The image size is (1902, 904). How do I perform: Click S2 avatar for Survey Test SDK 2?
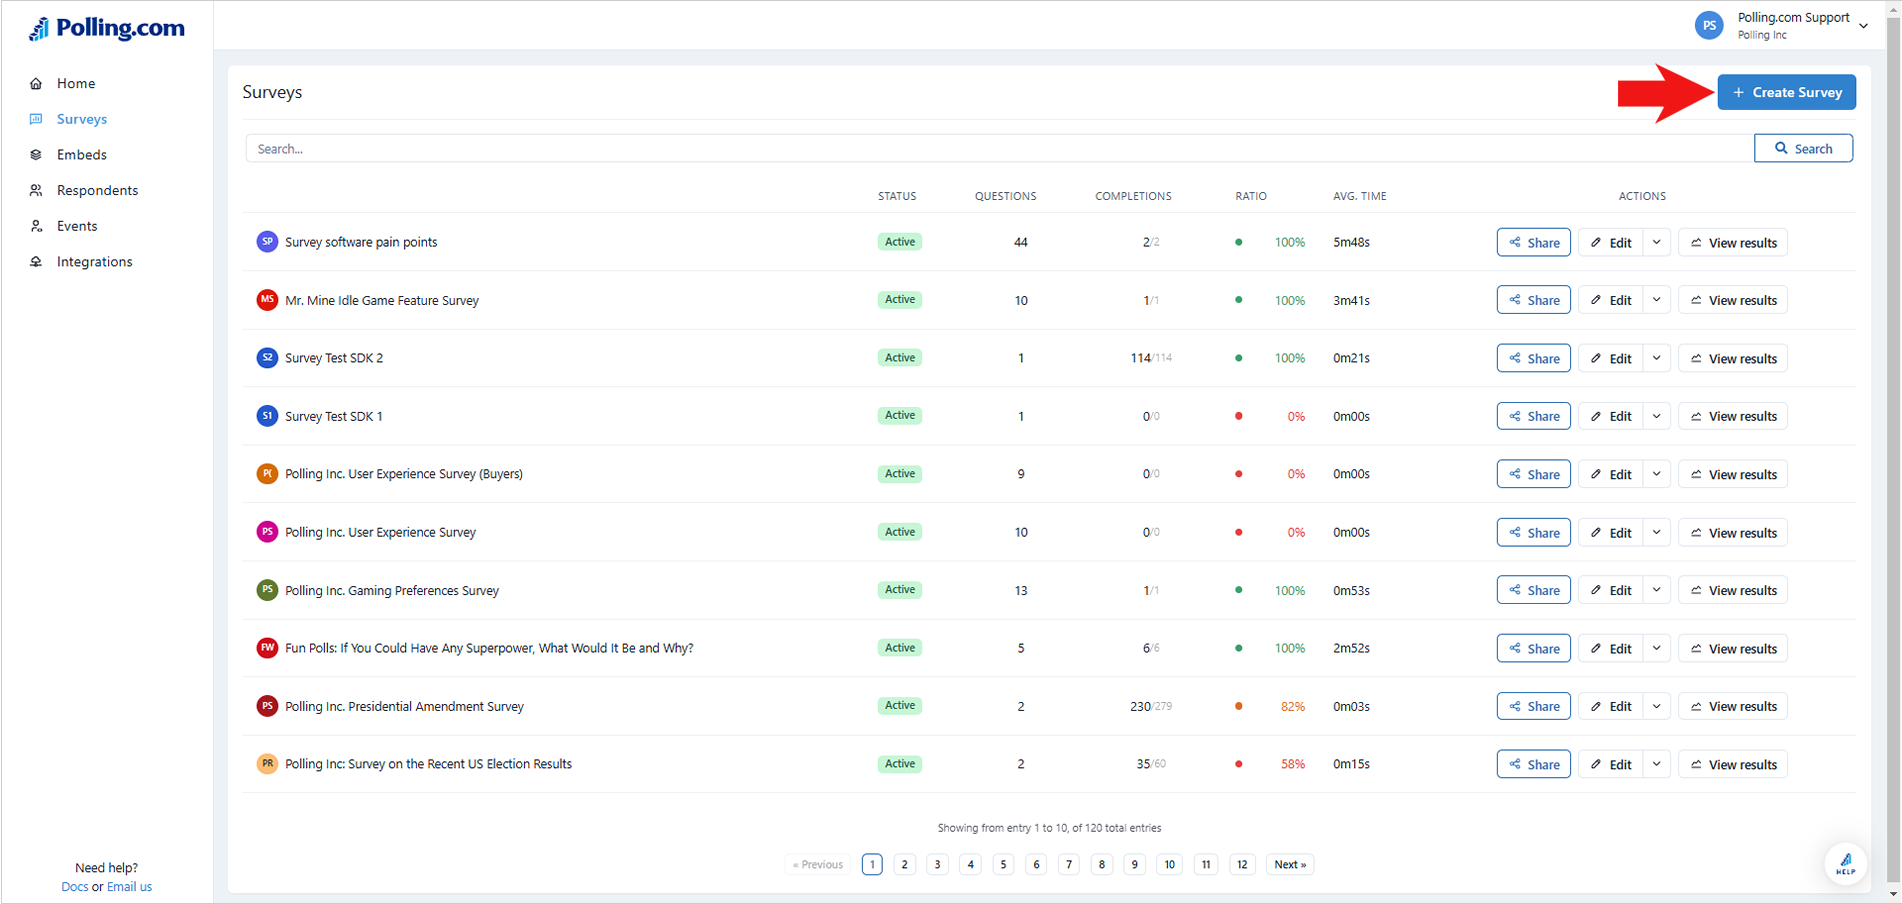coord(267,358)
